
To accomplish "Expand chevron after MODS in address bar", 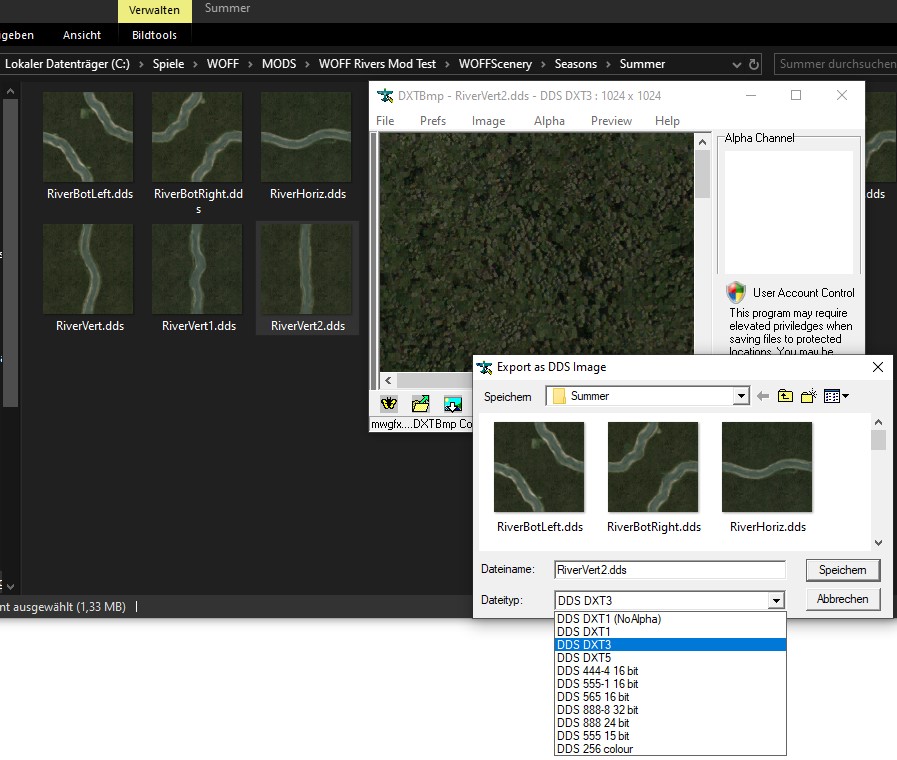I will [x=307, y=64].
